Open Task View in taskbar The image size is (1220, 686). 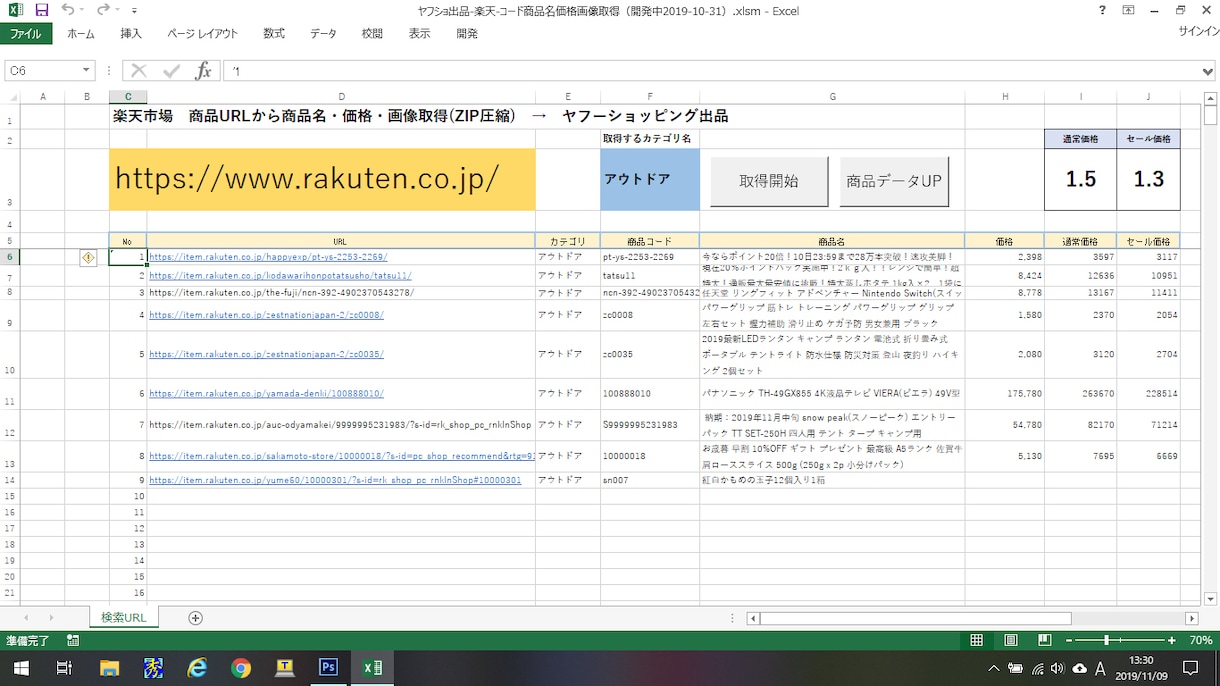click(x=64, y=668)
